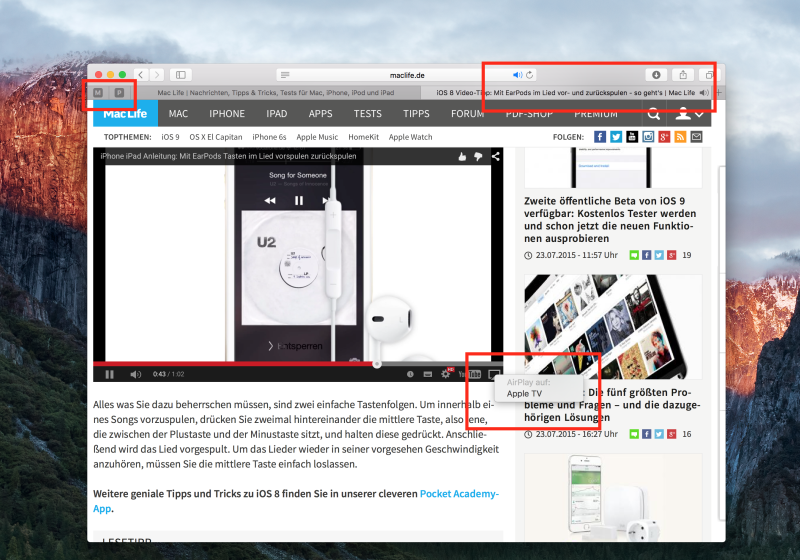Viewport: 800px width, 560px height.
Task: Open iPhone 6s topic link
Action: [269, 137]
